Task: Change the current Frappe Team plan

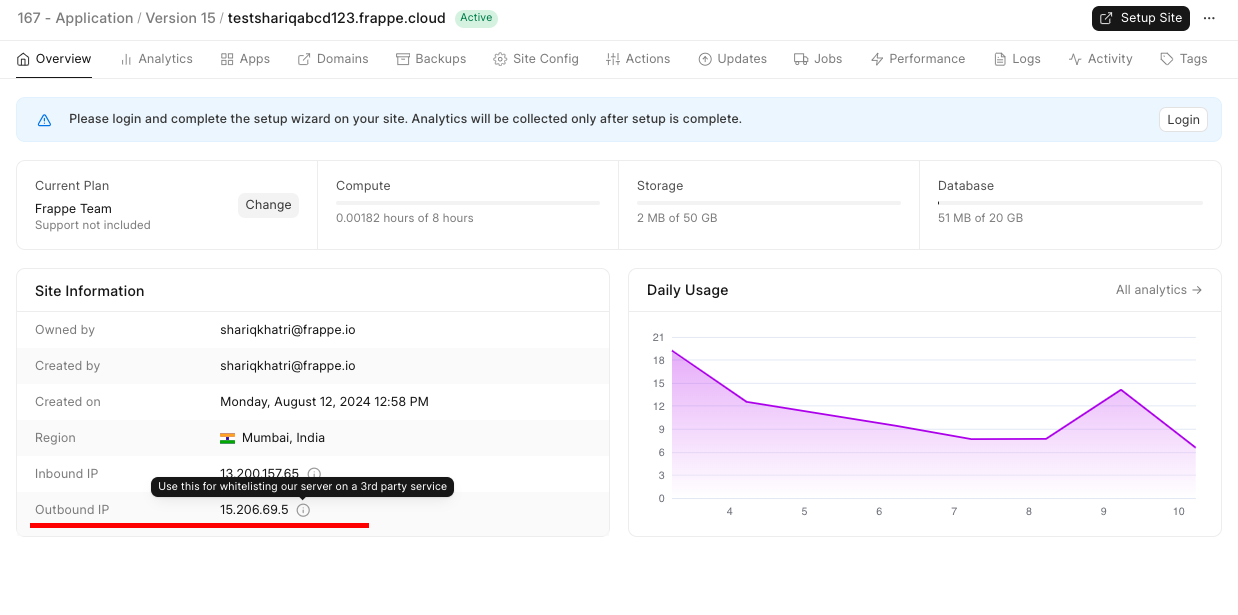Action: pyautogui.click(x=268, y=205)
